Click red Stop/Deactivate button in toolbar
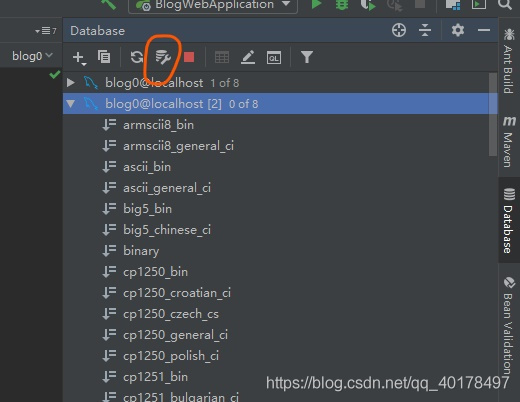The image size is (520, 402). point(189,57)
